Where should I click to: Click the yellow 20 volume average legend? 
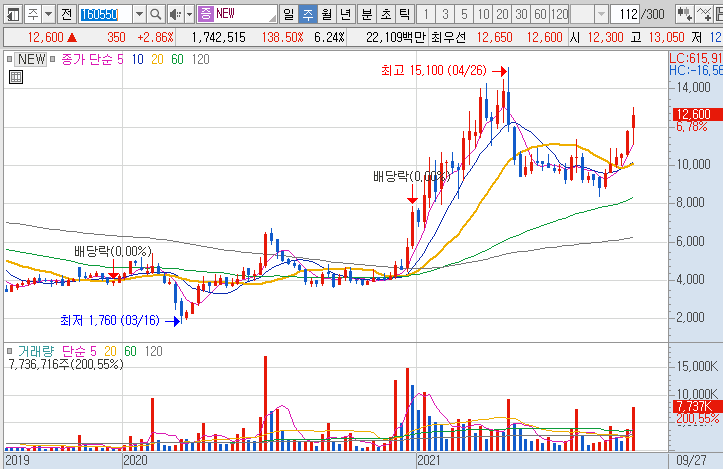point(110,351)
